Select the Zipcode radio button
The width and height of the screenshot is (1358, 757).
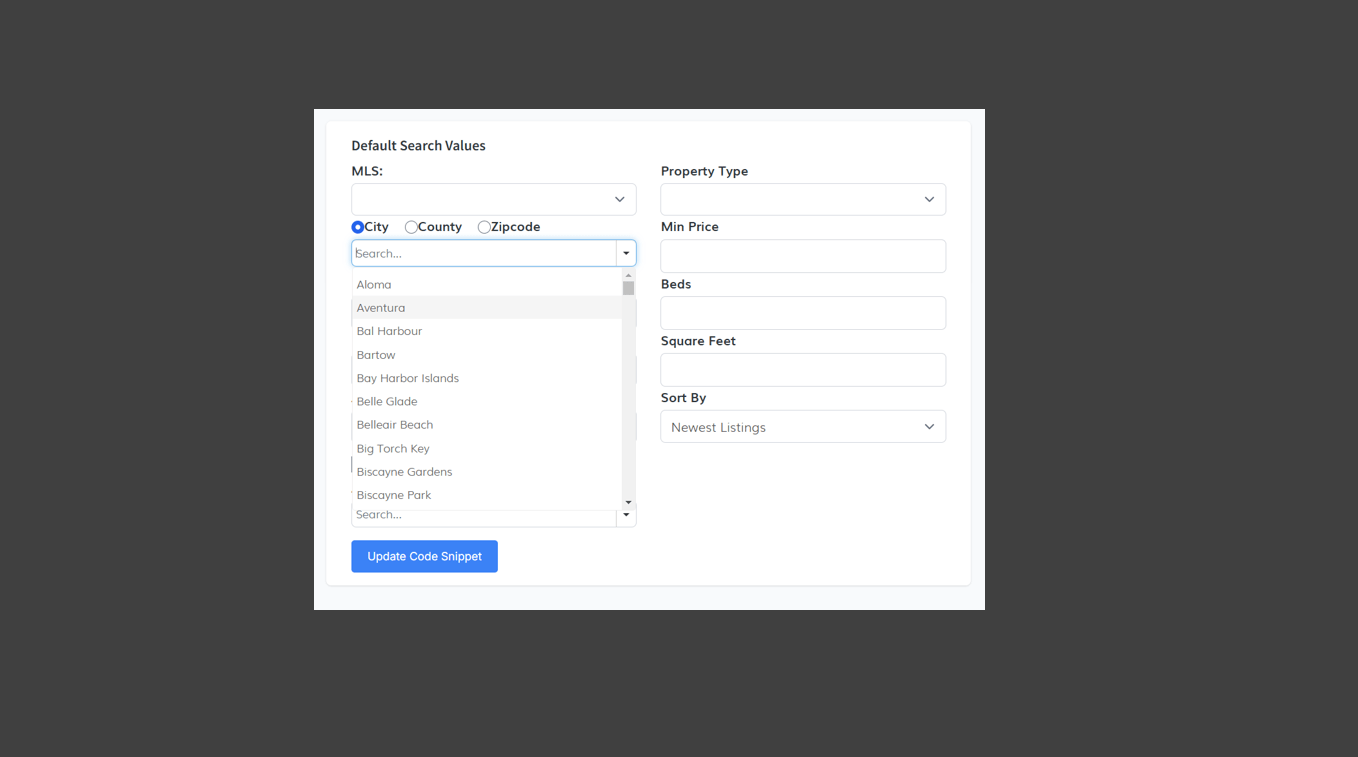(484, 227)
